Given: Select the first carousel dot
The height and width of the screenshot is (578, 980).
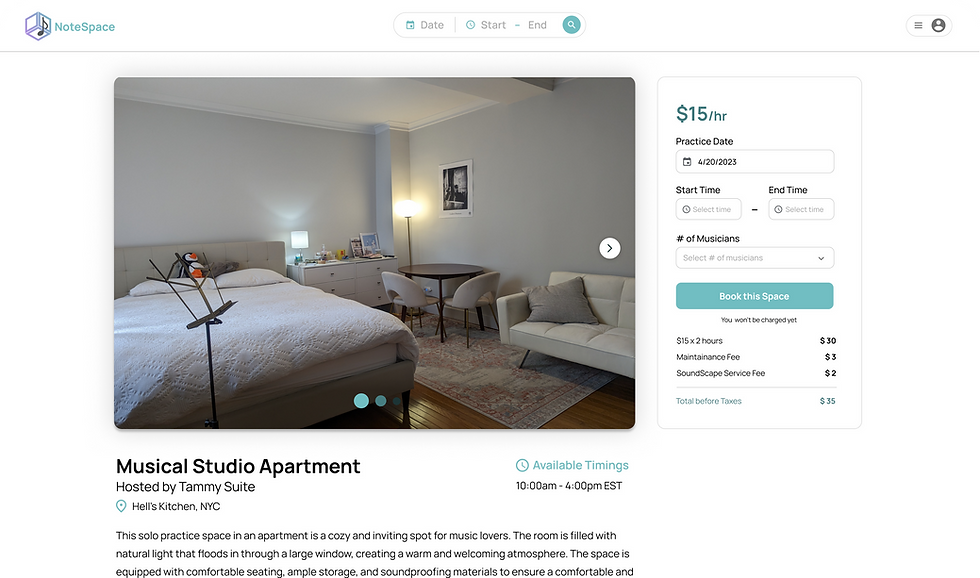Looking at the screenshot, I should pos(361,401).
